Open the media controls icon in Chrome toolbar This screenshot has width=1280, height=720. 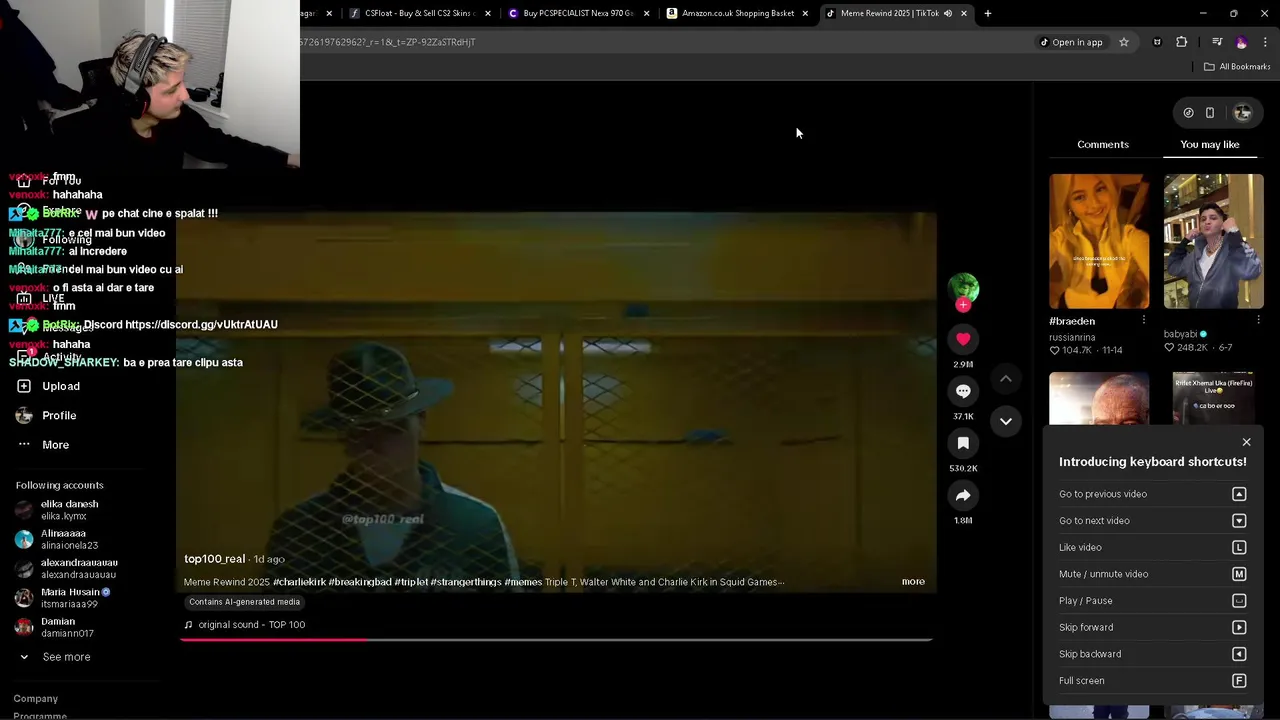[x=1217, y=42]
